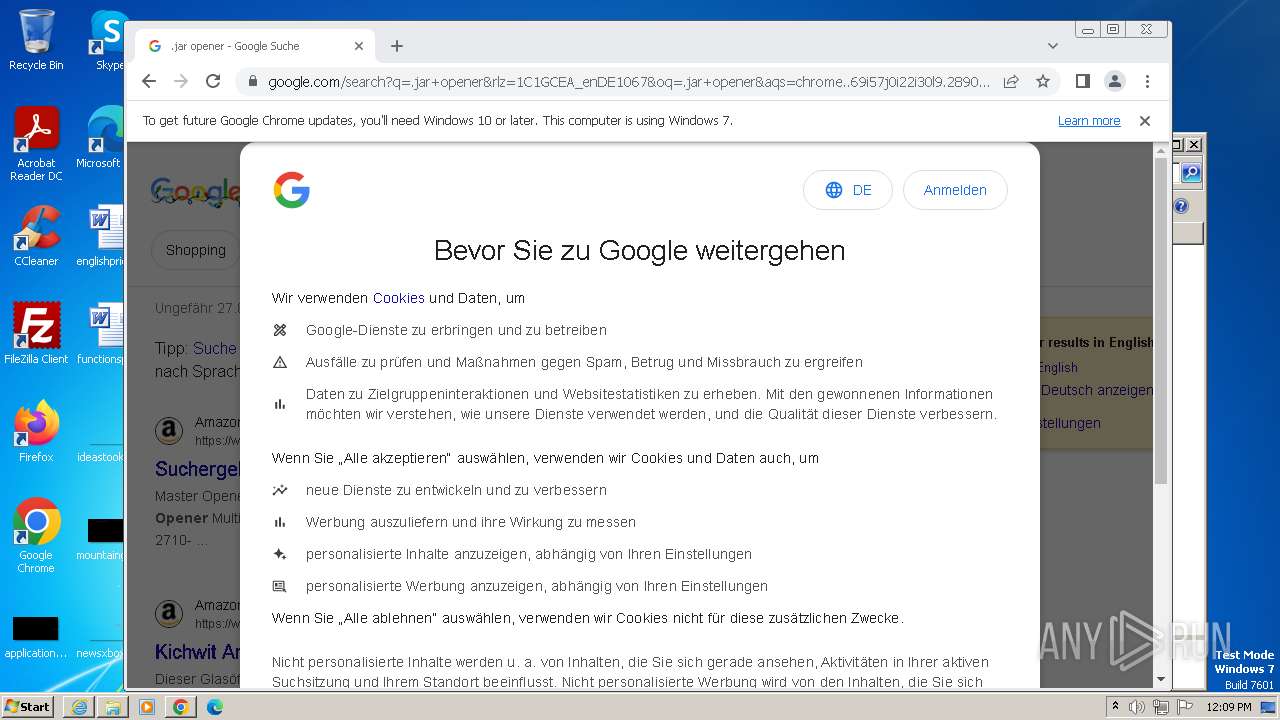This screenshot has height=720, width=1280.
Task: Select the '.jar opener - Google Suche' tab
Action: (255, 46)
